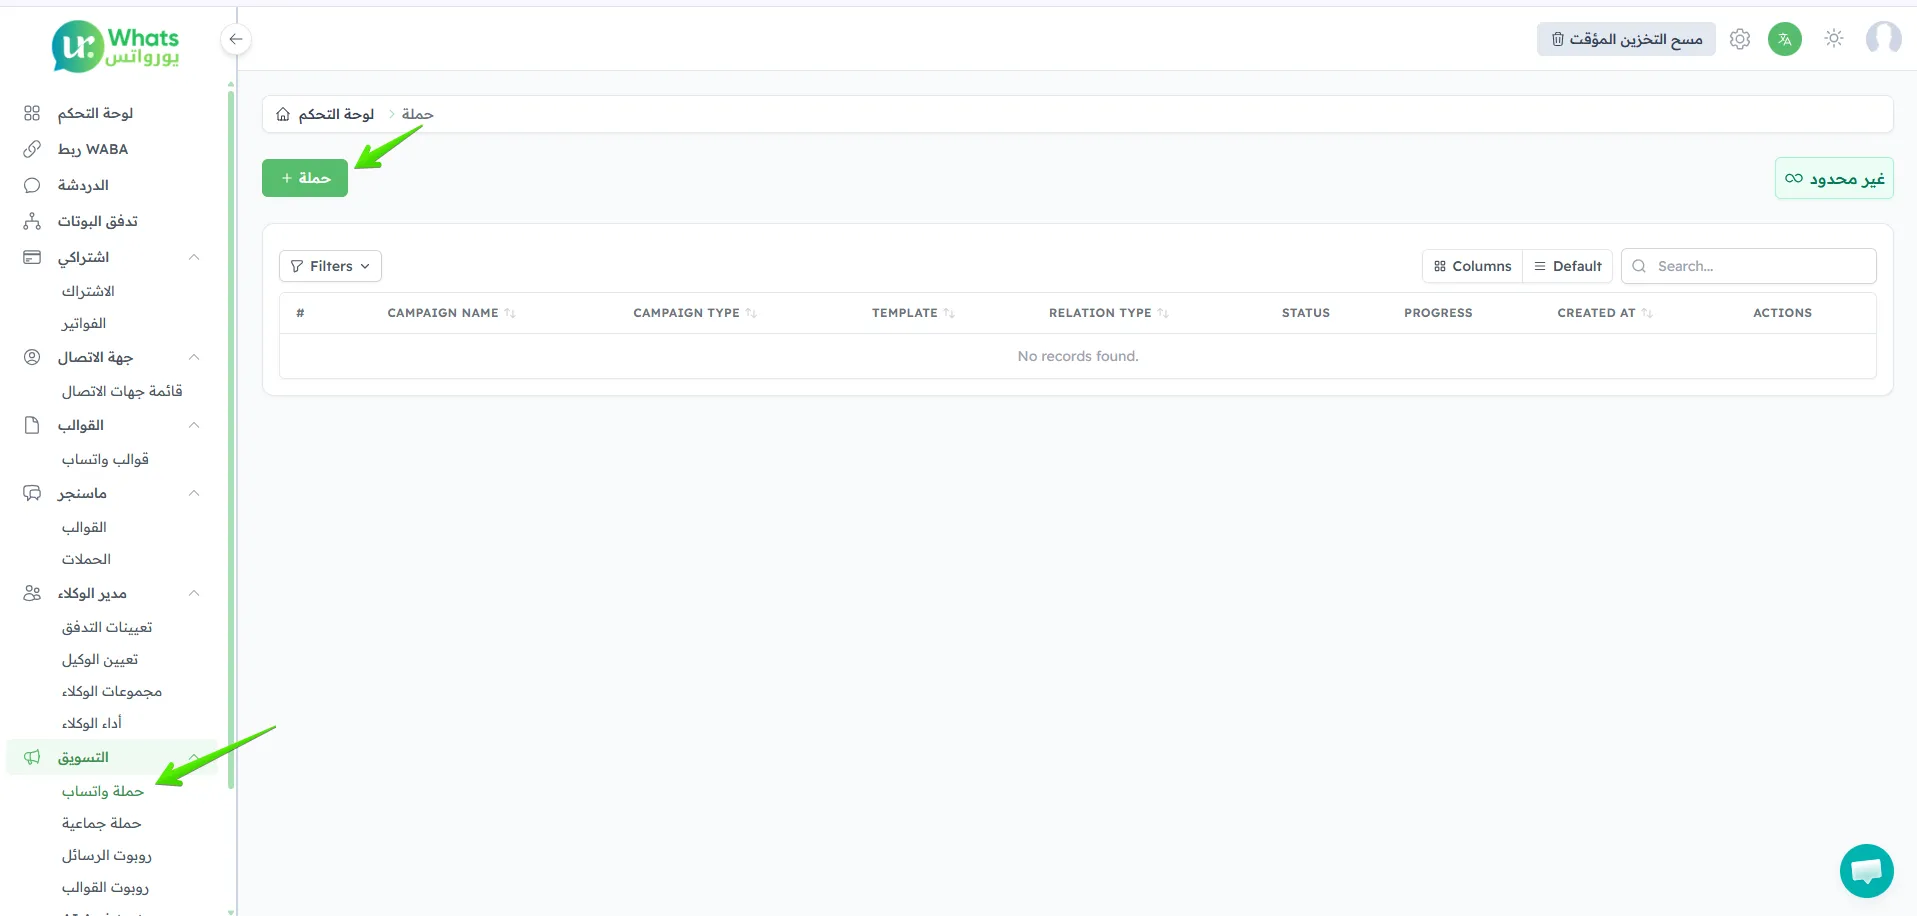Click the PROGRESS column header
Image resolution: width=1917 pixels, height=916 pixels.
[1438, 313]
